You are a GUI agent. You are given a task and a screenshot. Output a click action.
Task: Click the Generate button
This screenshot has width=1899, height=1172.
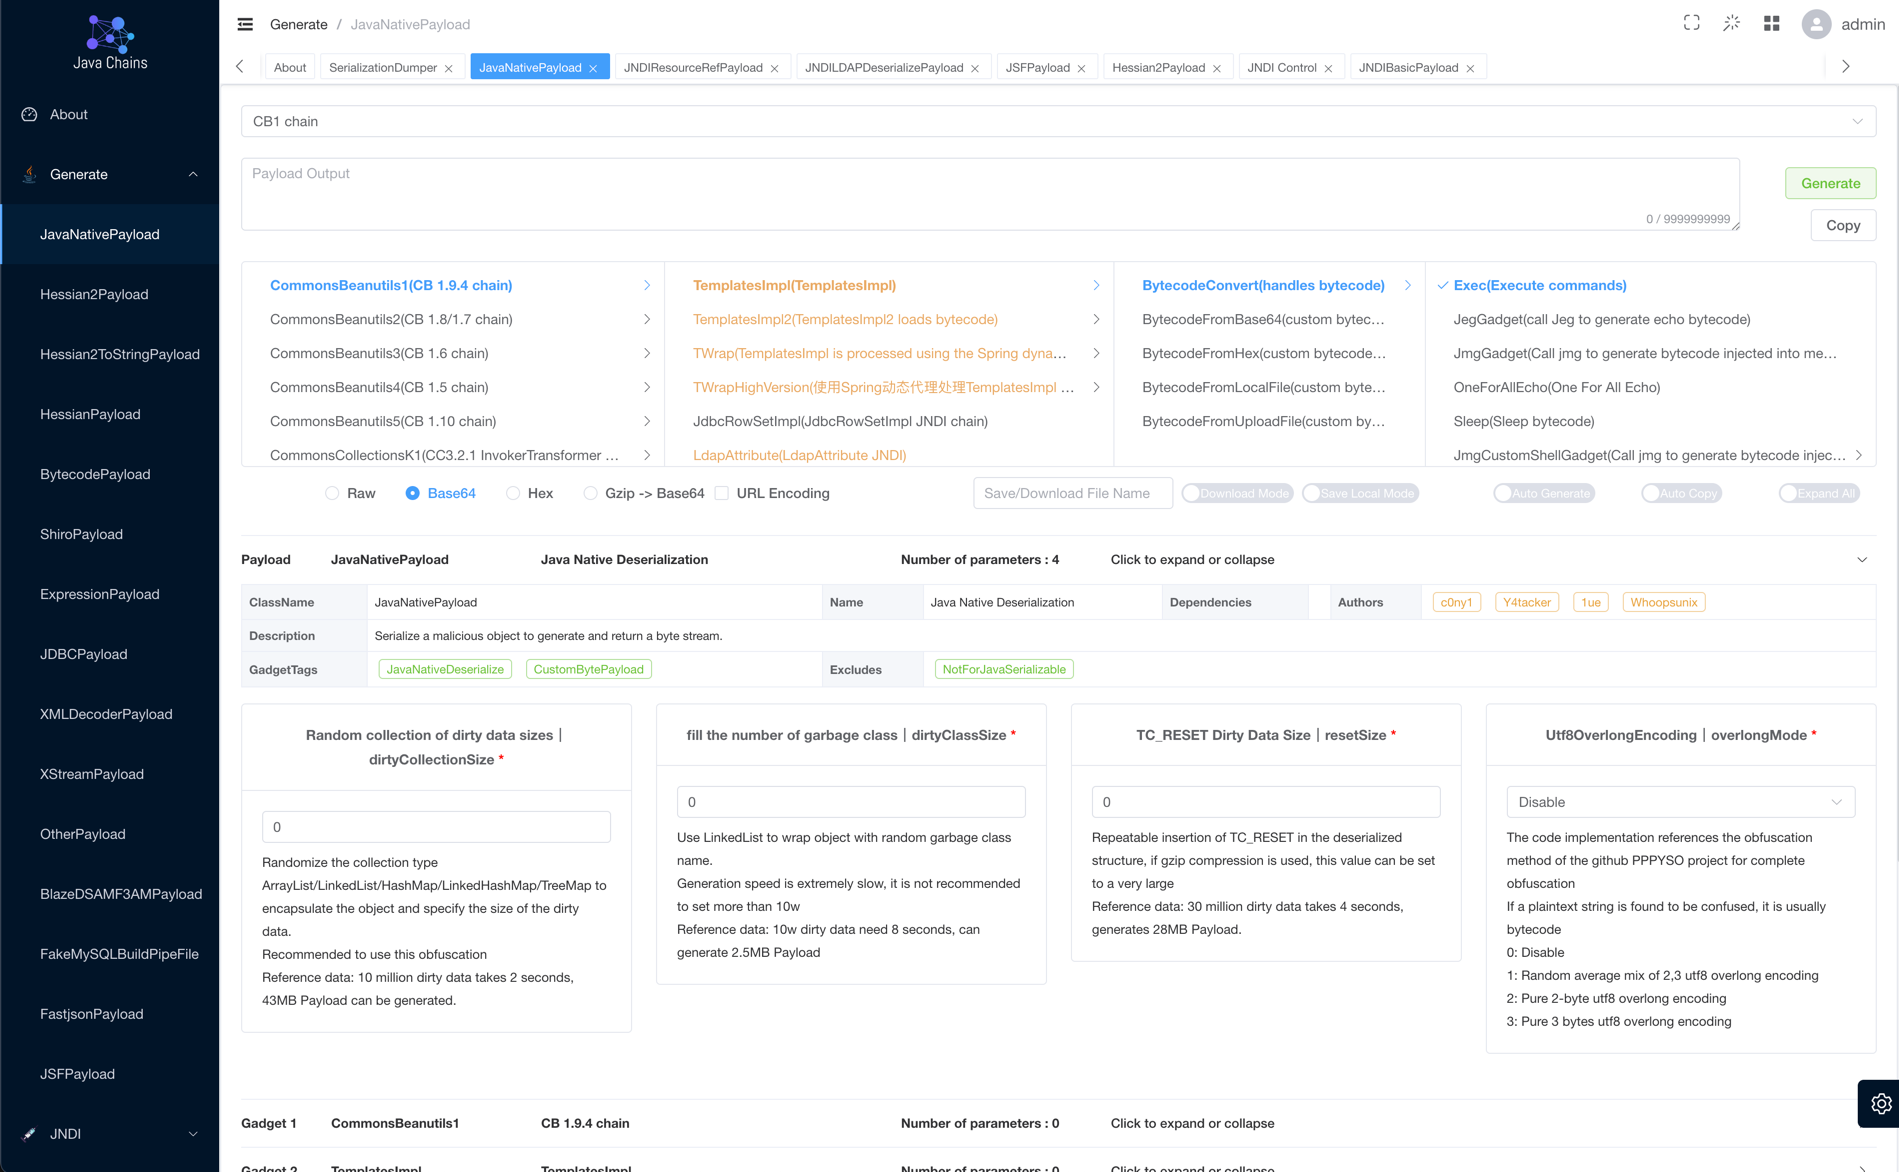tap(1830, 183)
